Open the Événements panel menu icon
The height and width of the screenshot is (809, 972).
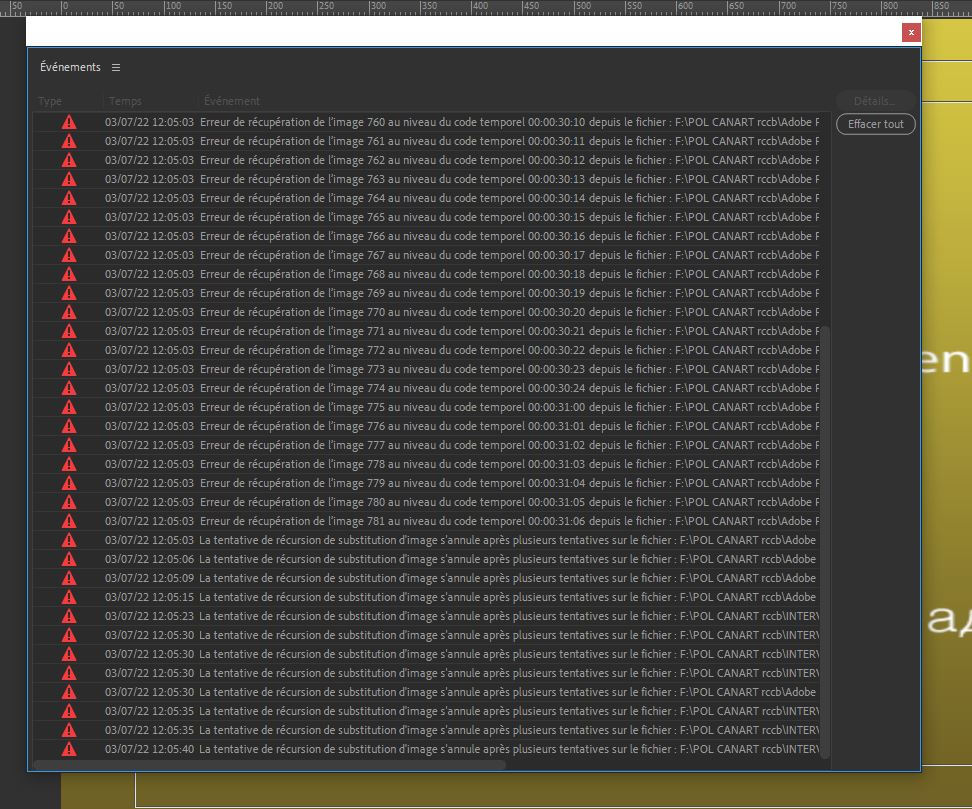pos(116,67)
